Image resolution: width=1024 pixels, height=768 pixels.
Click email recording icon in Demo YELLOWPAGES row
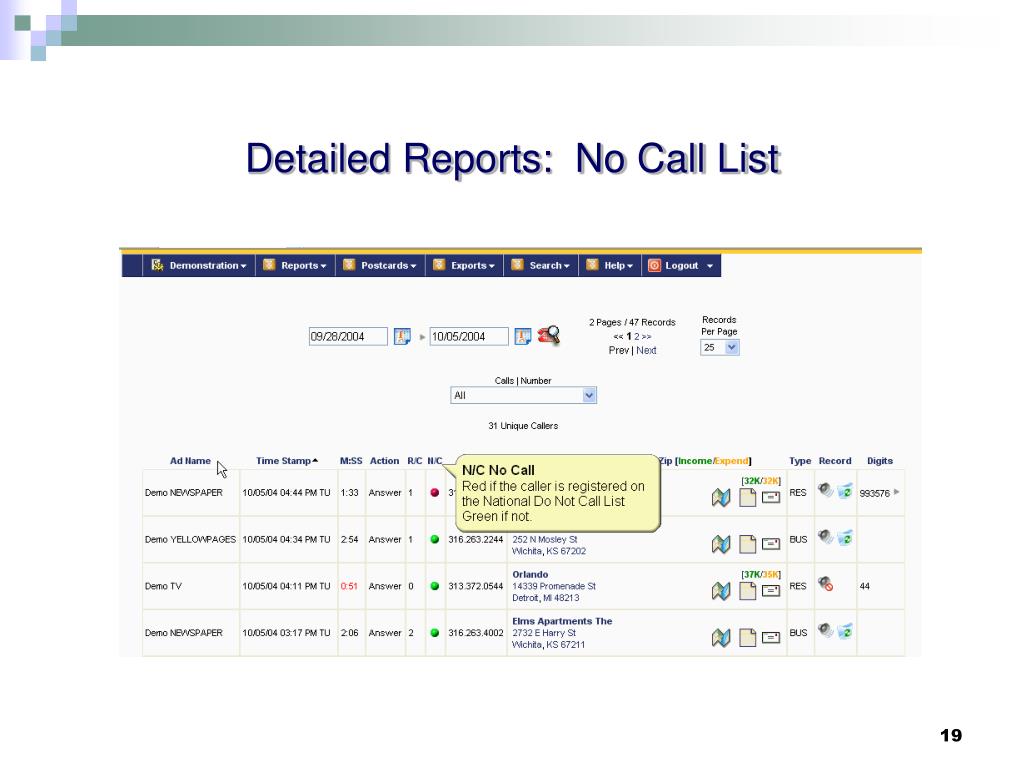[844, 537]
